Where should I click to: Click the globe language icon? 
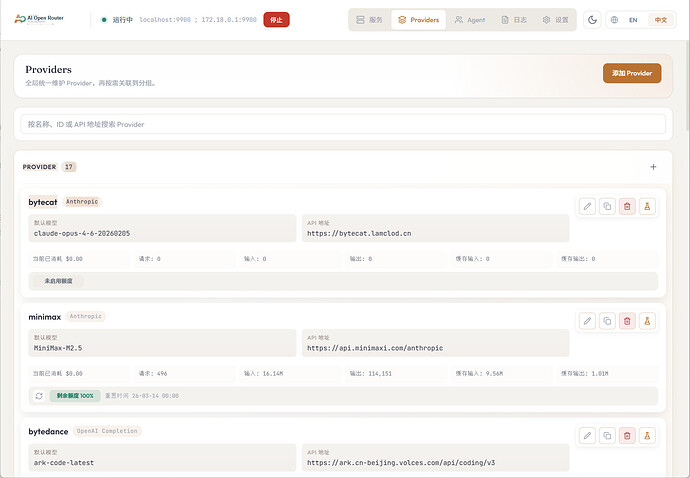(x=614, y=20)
